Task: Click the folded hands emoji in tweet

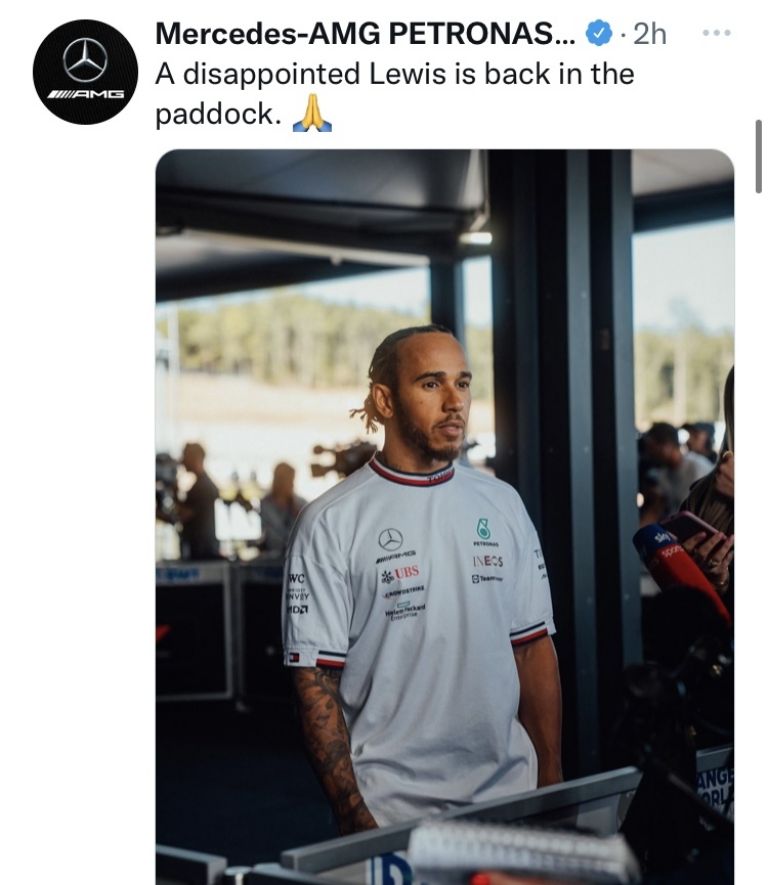Action: click(312, 113)
